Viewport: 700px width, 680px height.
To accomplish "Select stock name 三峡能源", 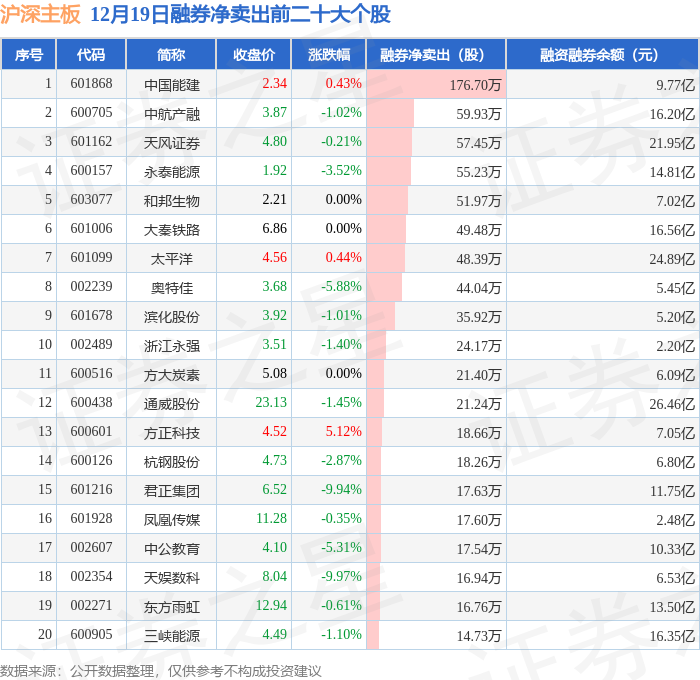I will coord(172,636).
